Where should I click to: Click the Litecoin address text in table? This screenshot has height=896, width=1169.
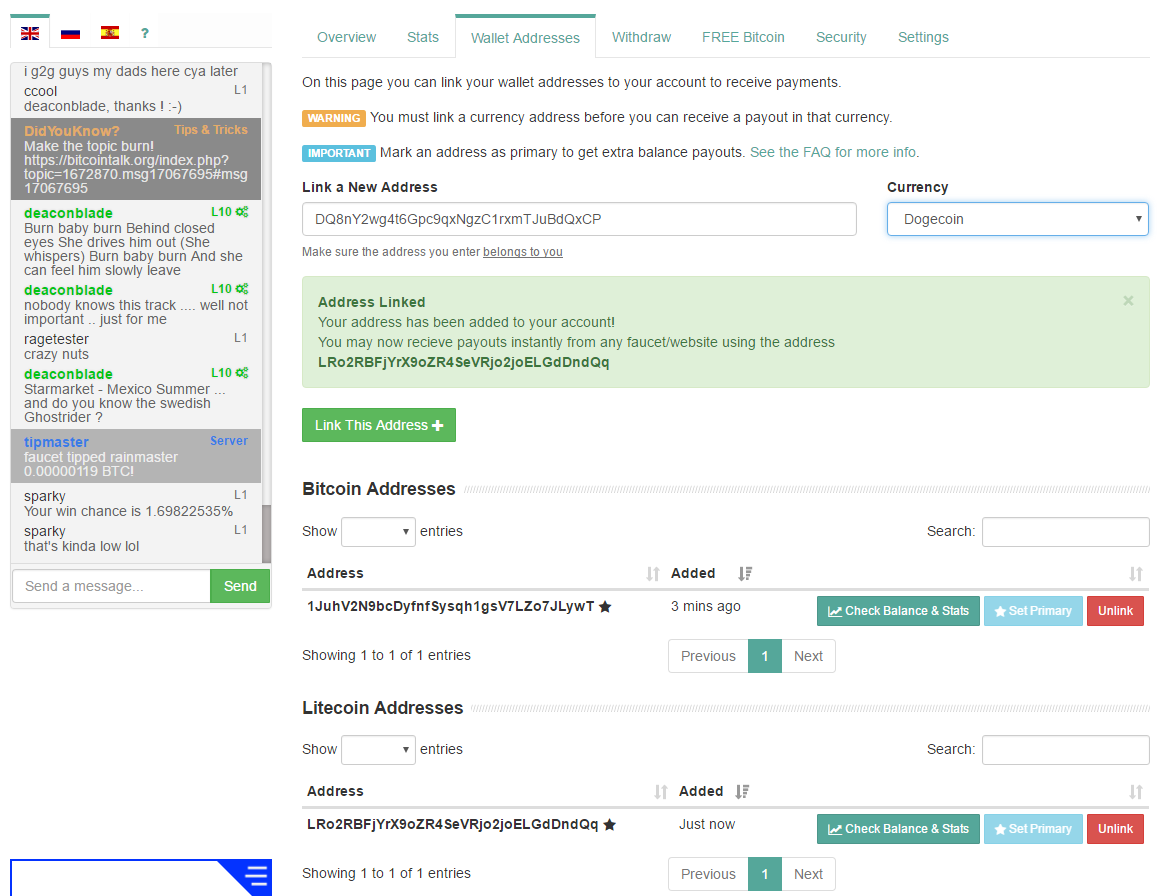tap(453, 824)
